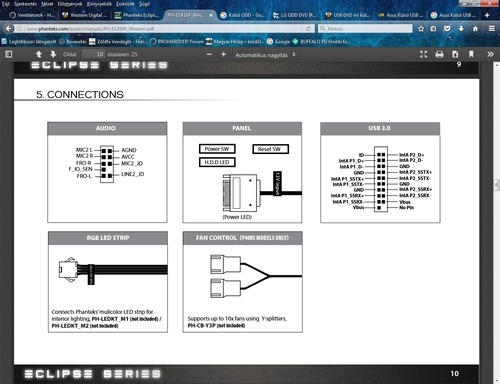Open a new tab with plus button

487,15
